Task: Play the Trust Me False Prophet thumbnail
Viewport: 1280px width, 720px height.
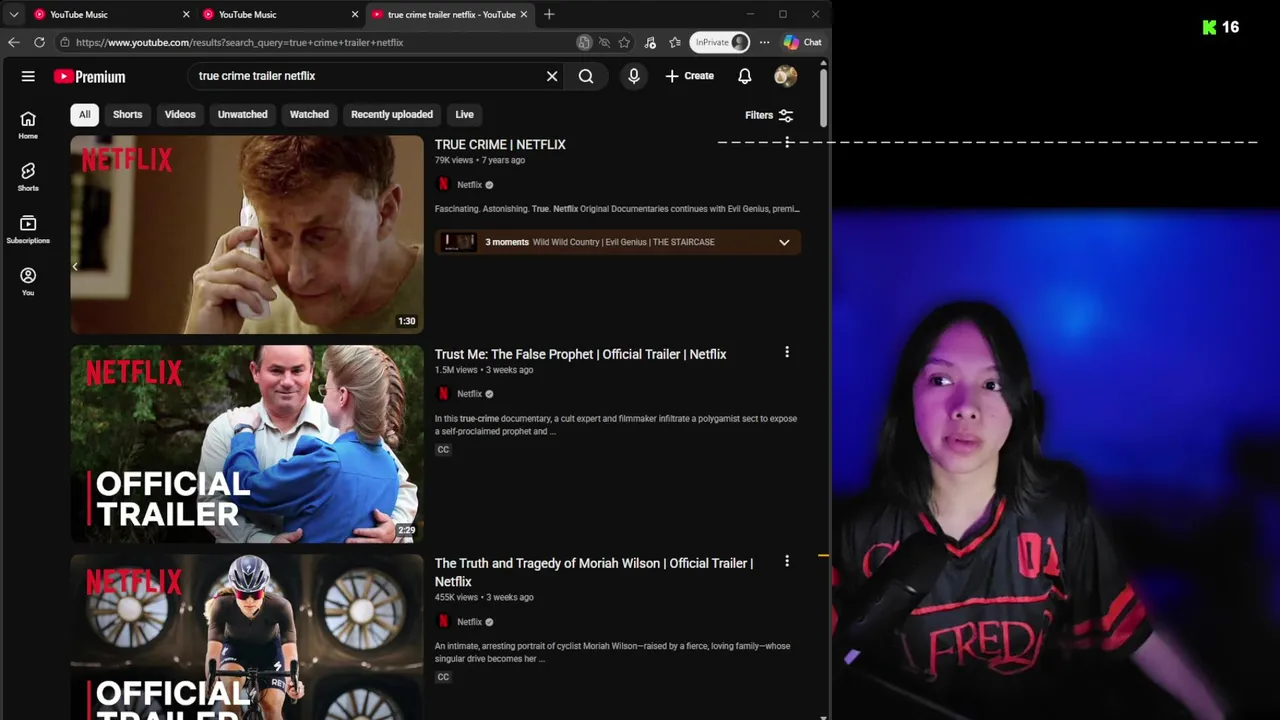Action: tap(247, 444)
